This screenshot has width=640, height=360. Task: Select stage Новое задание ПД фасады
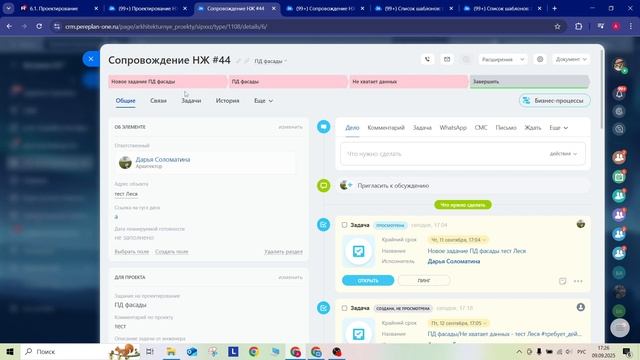[168, 82]
